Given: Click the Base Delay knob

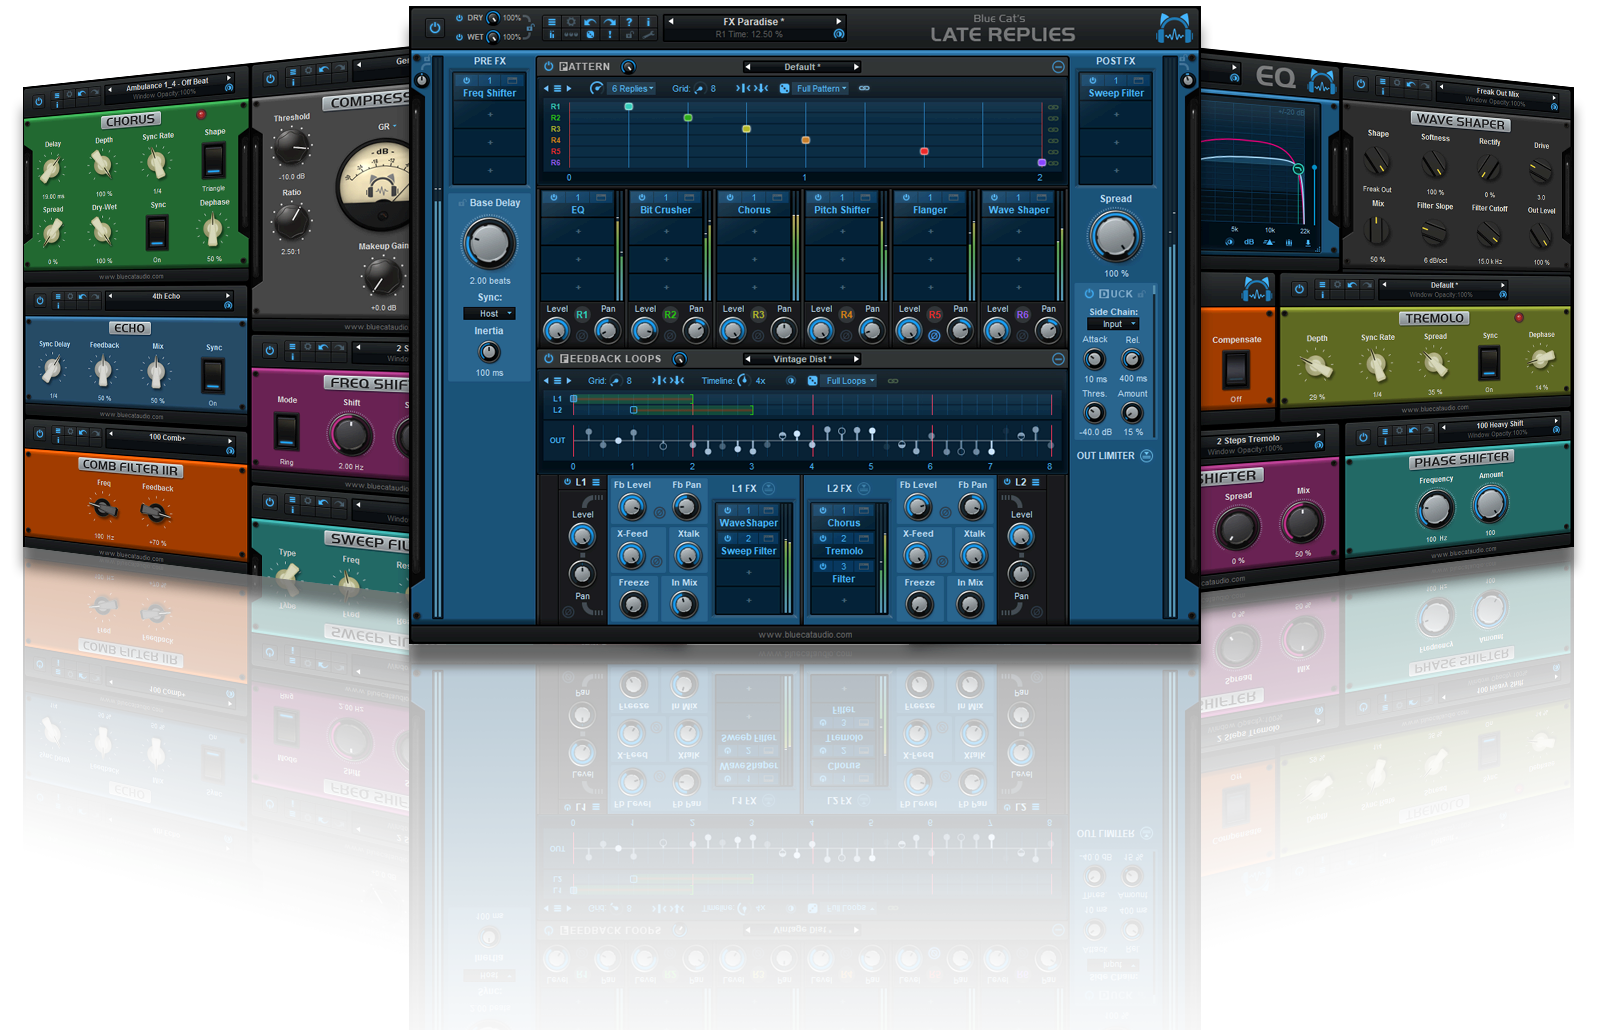Looking at the screenshot, I should tap(489, 243).
